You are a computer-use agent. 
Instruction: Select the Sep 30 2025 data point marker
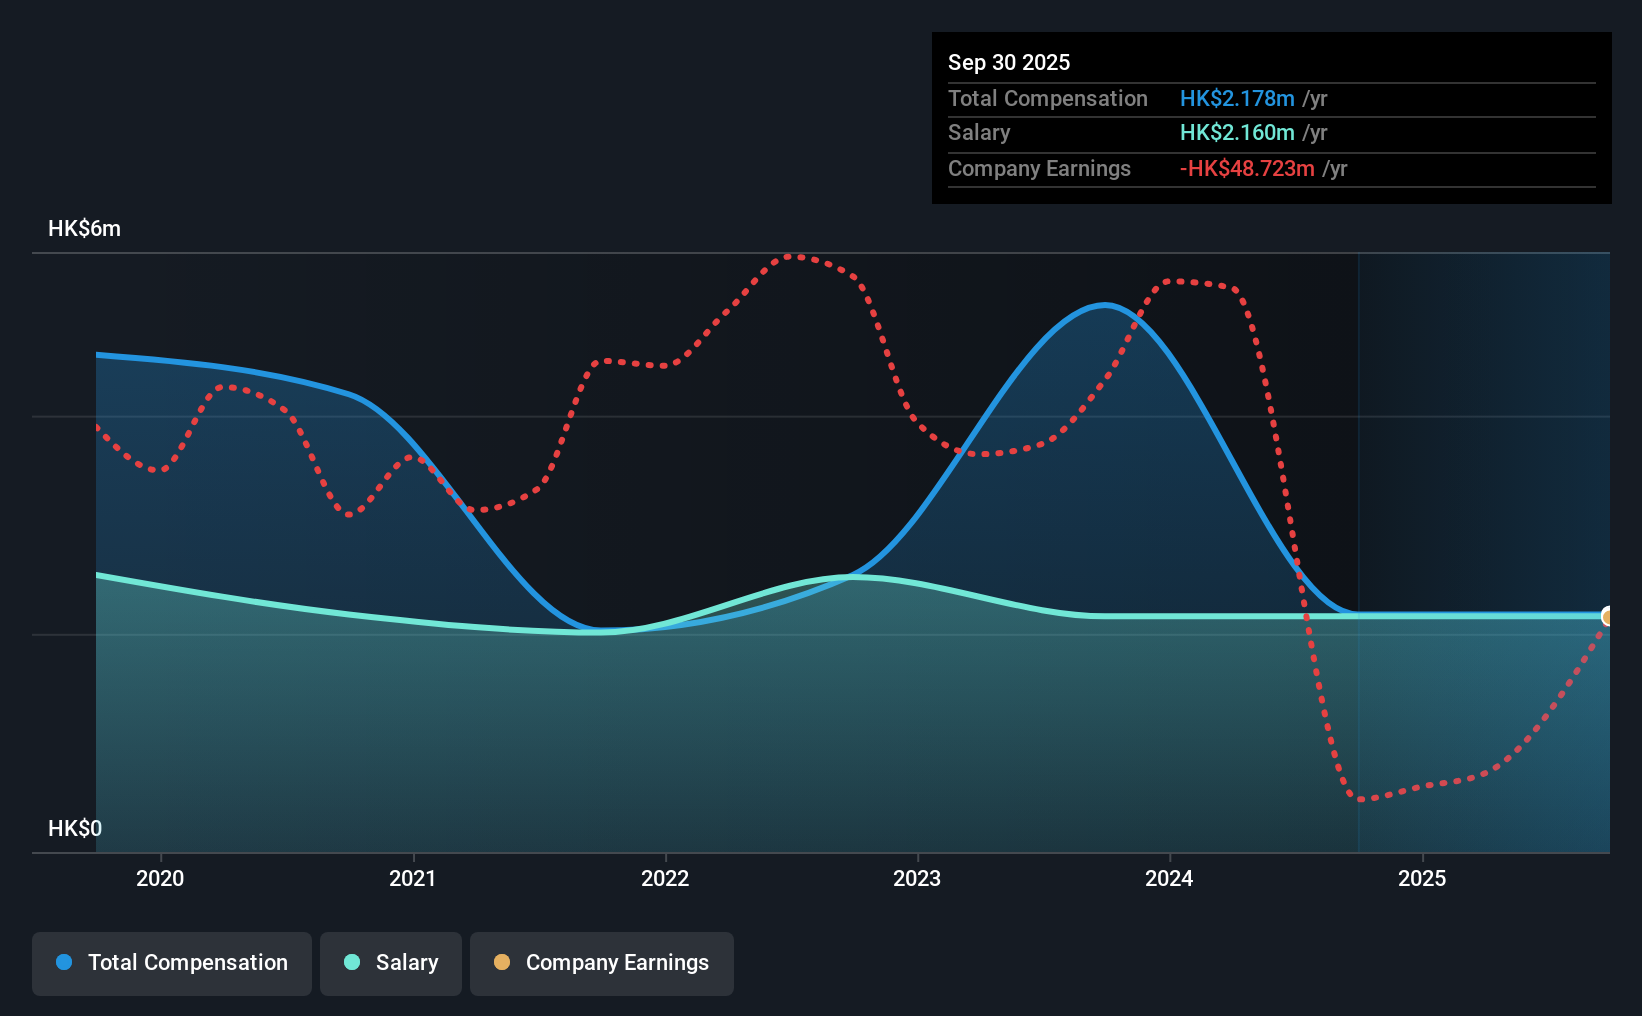click(1608, 616)
